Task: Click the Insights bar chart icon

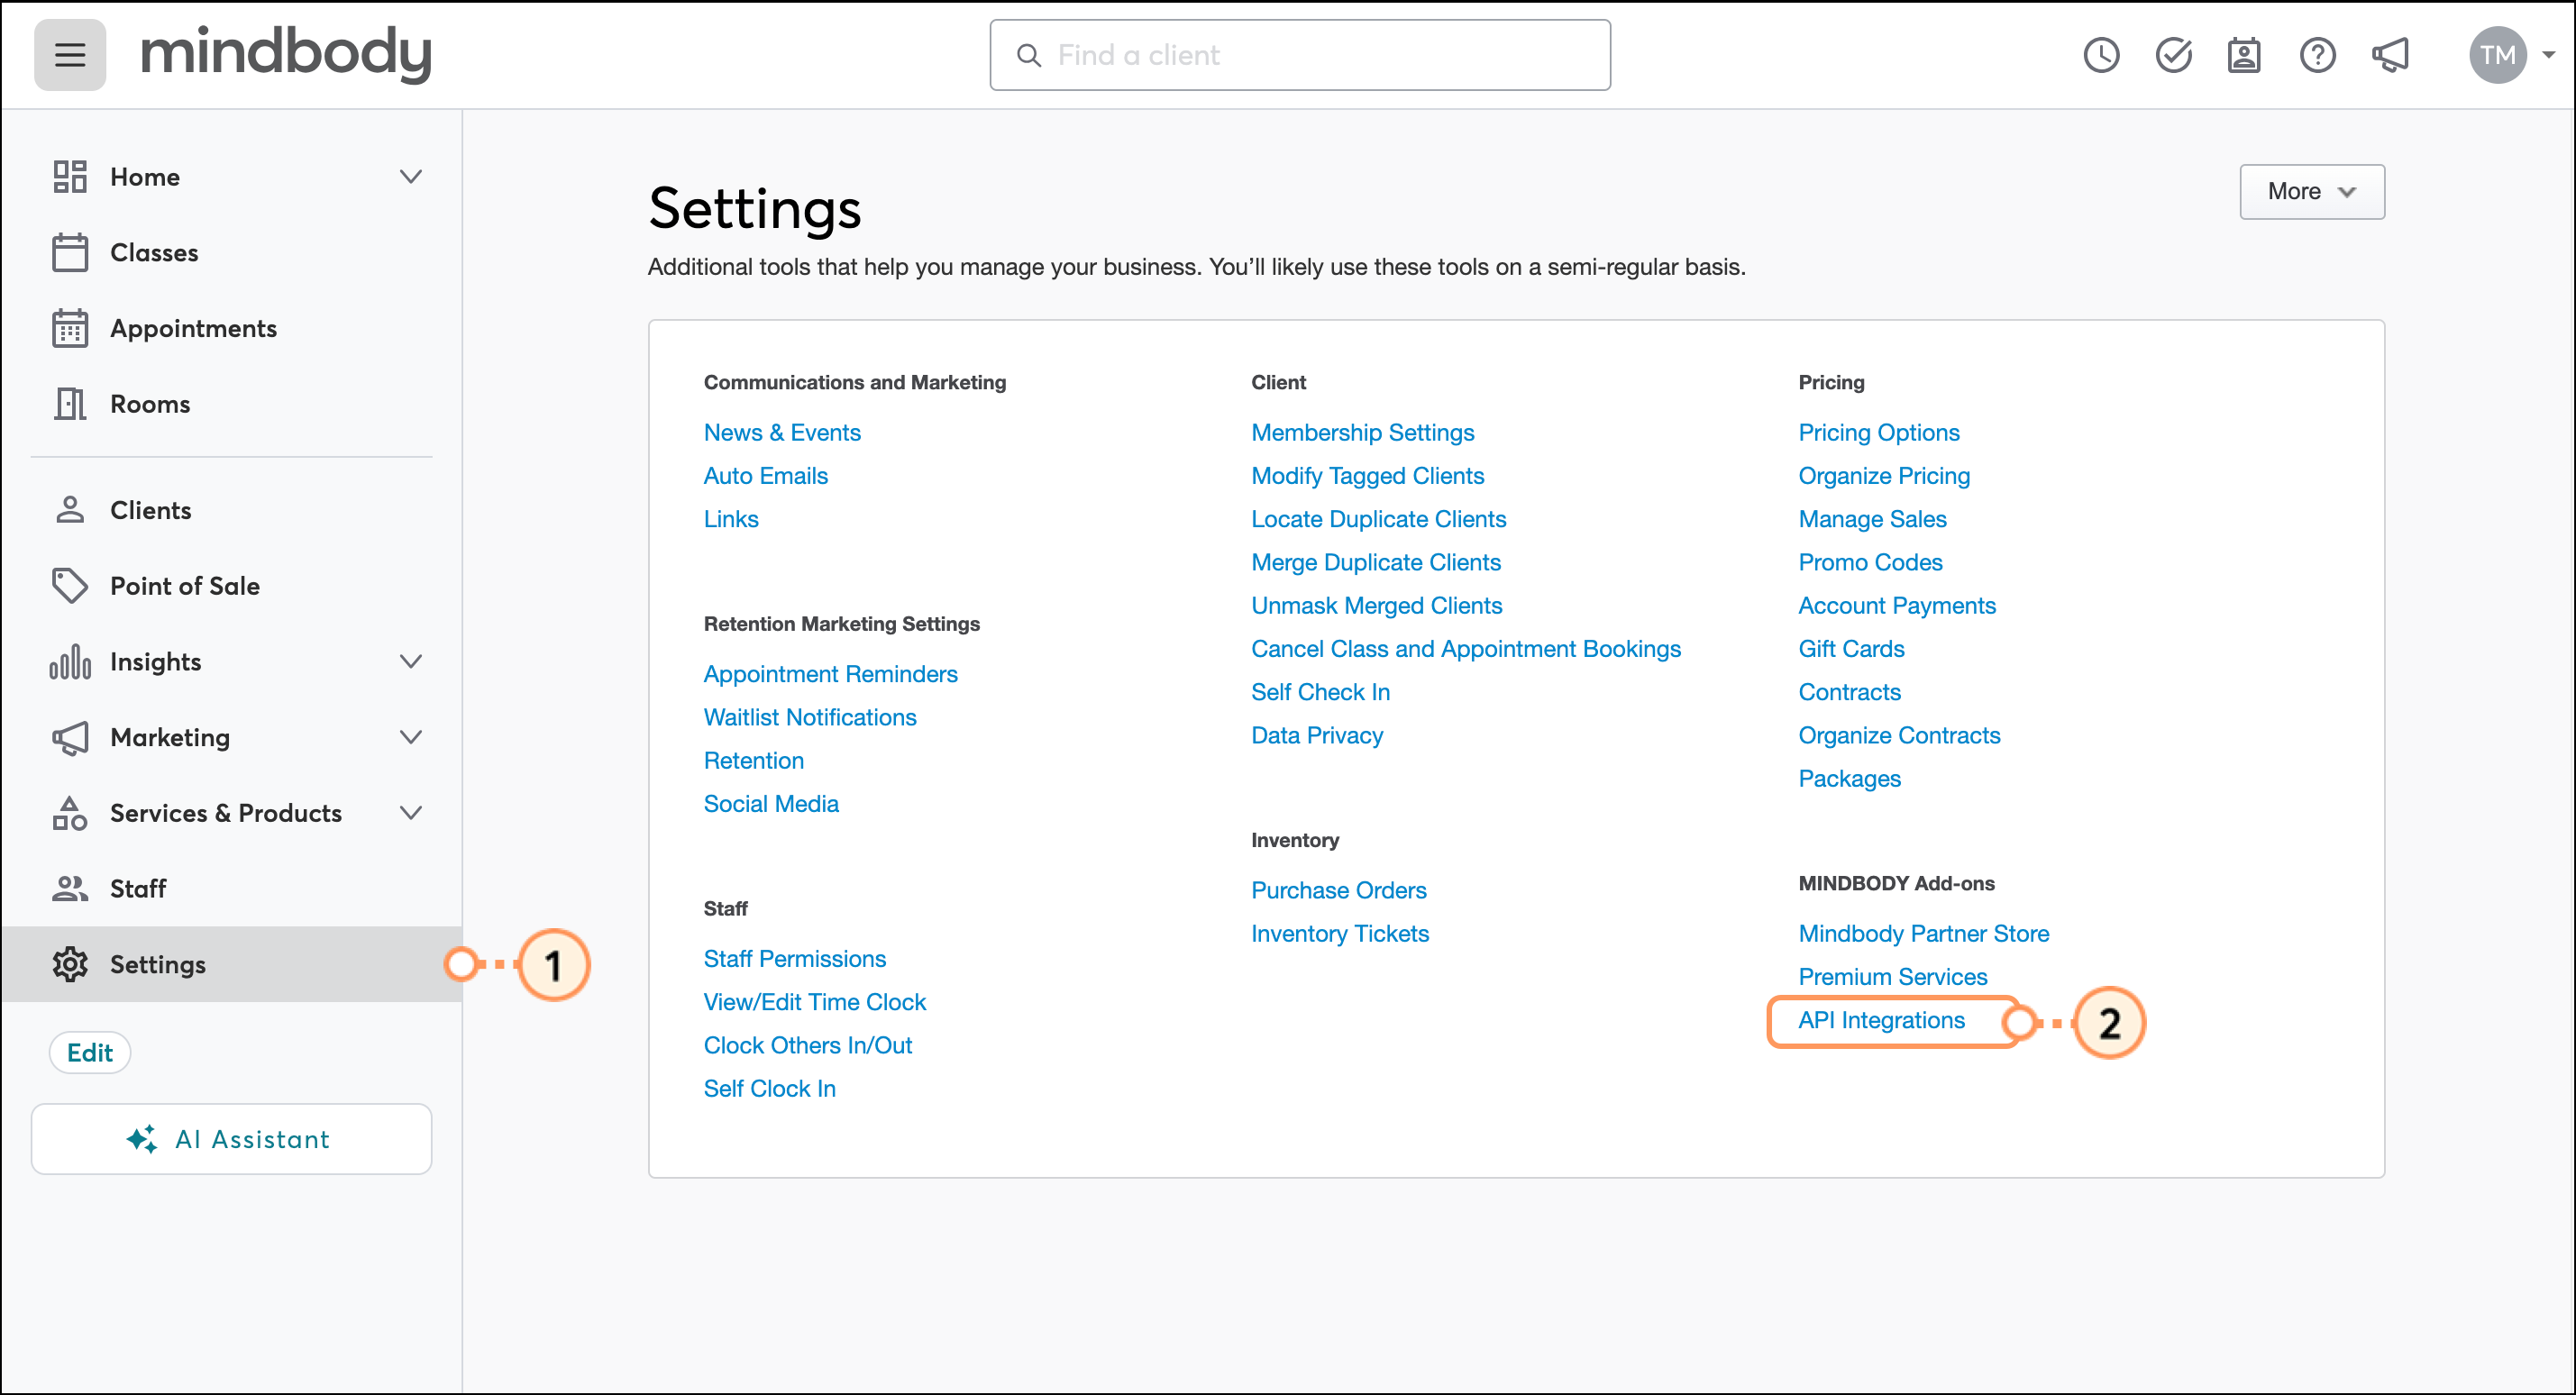Action: point(70,662)
